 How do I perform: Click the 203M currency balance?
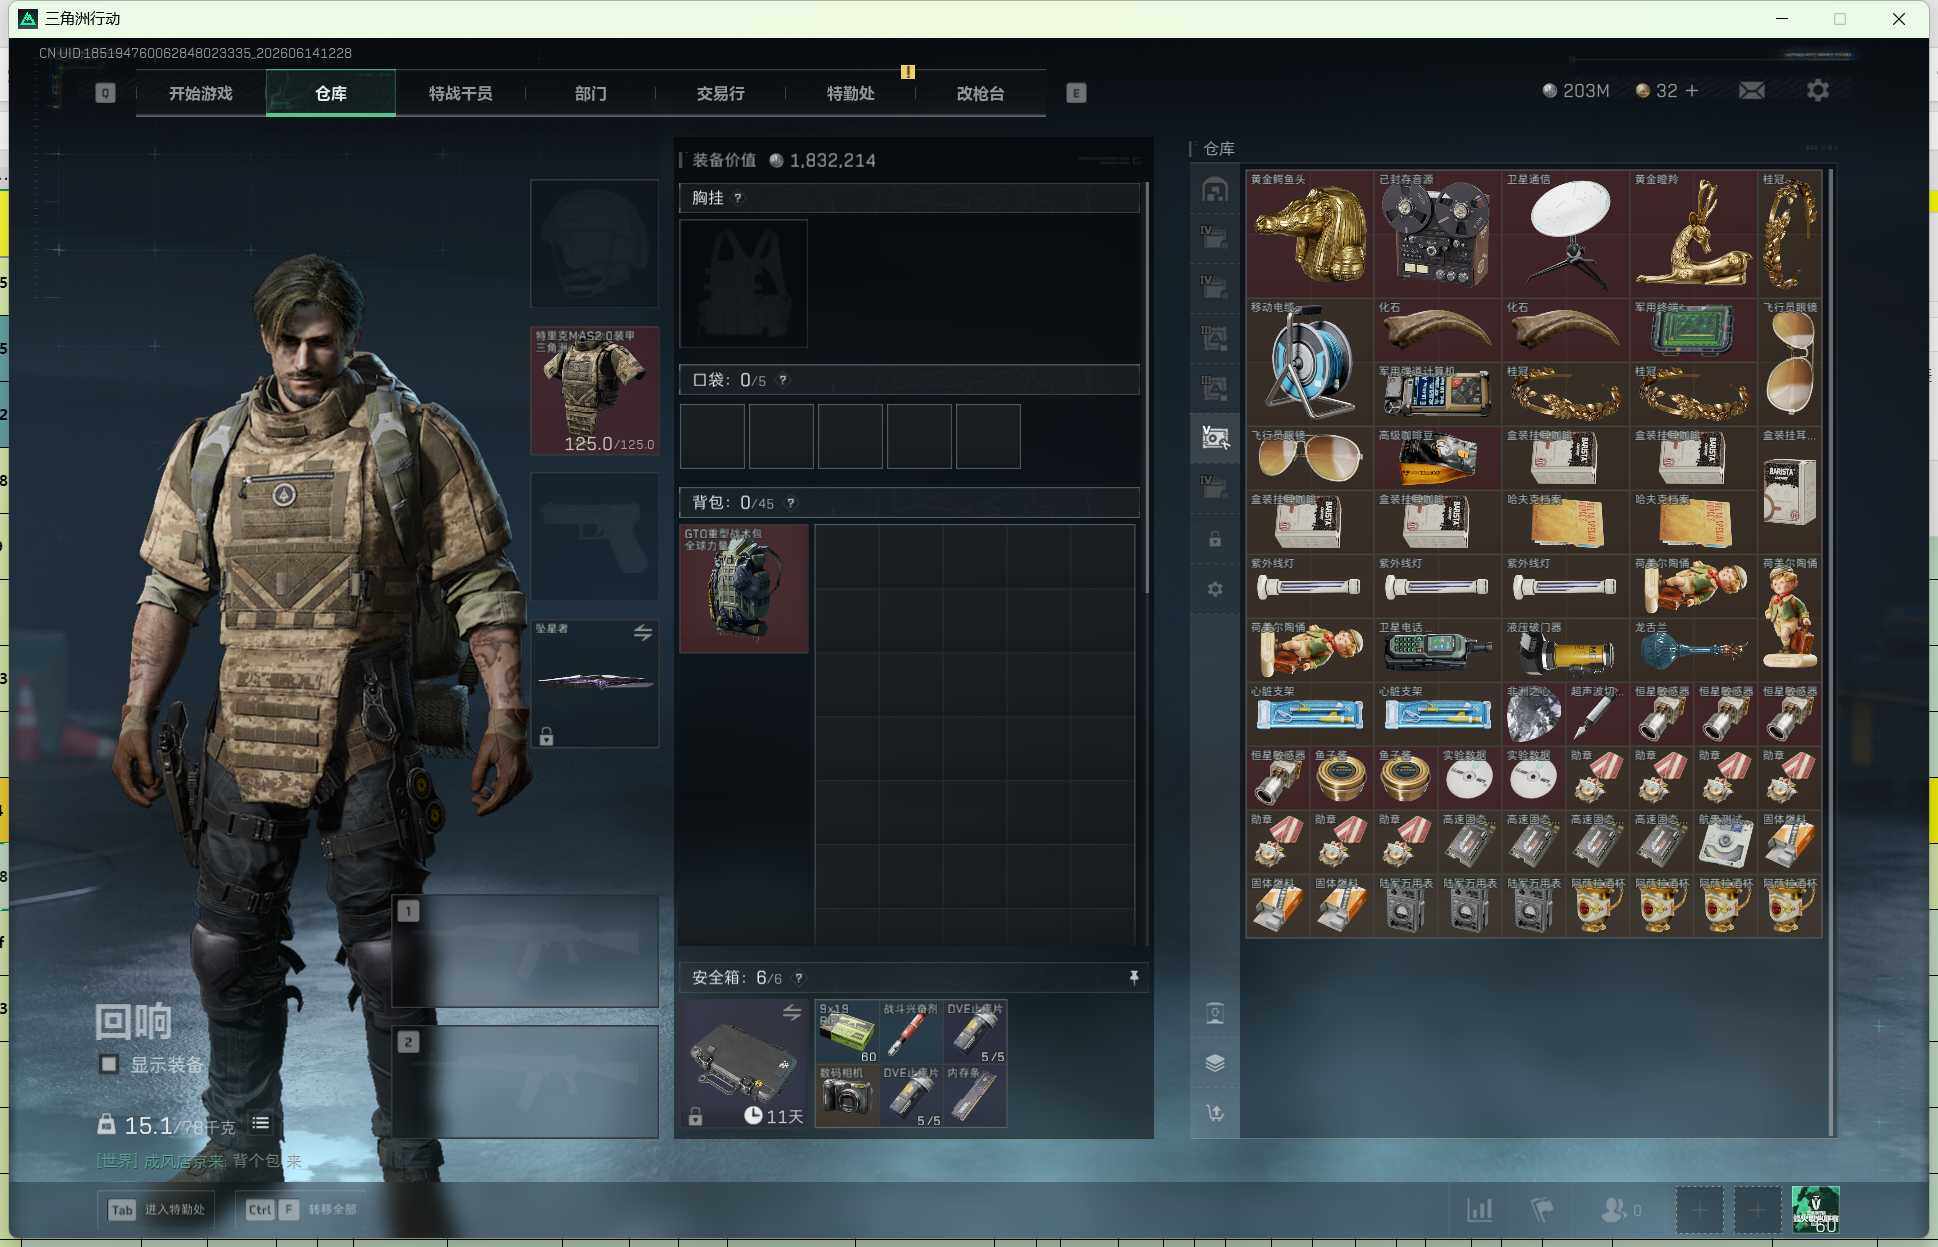click(1576, 91)
